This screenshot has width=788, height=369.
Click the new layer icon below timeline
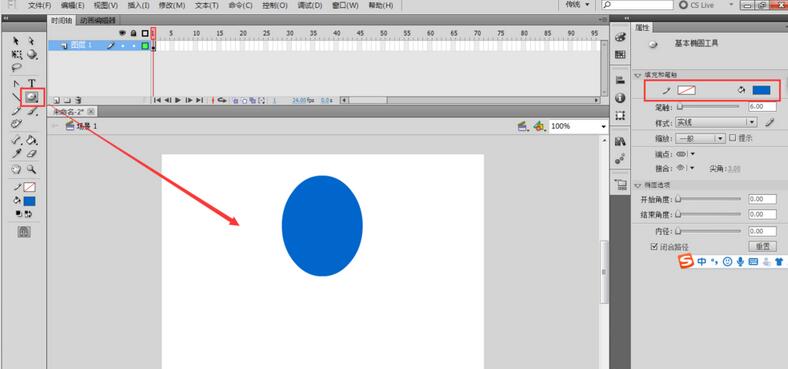(x=56, y=100)
